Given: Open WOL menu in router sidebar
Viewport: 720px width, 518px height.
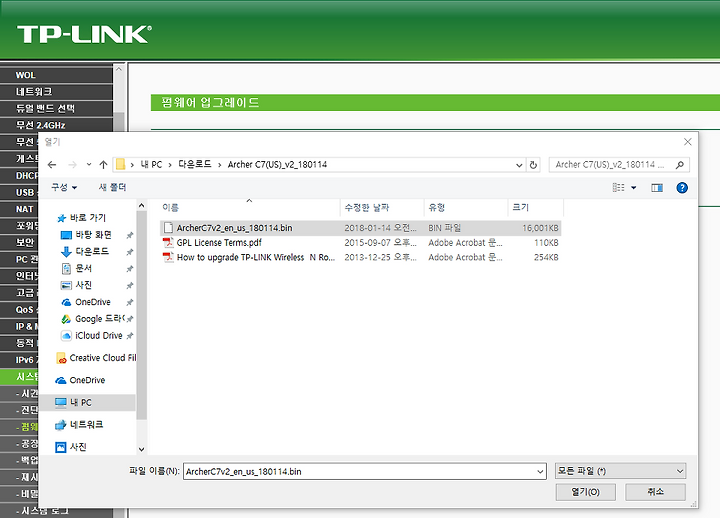Looking at the screenshot, I should click(56, 75).
